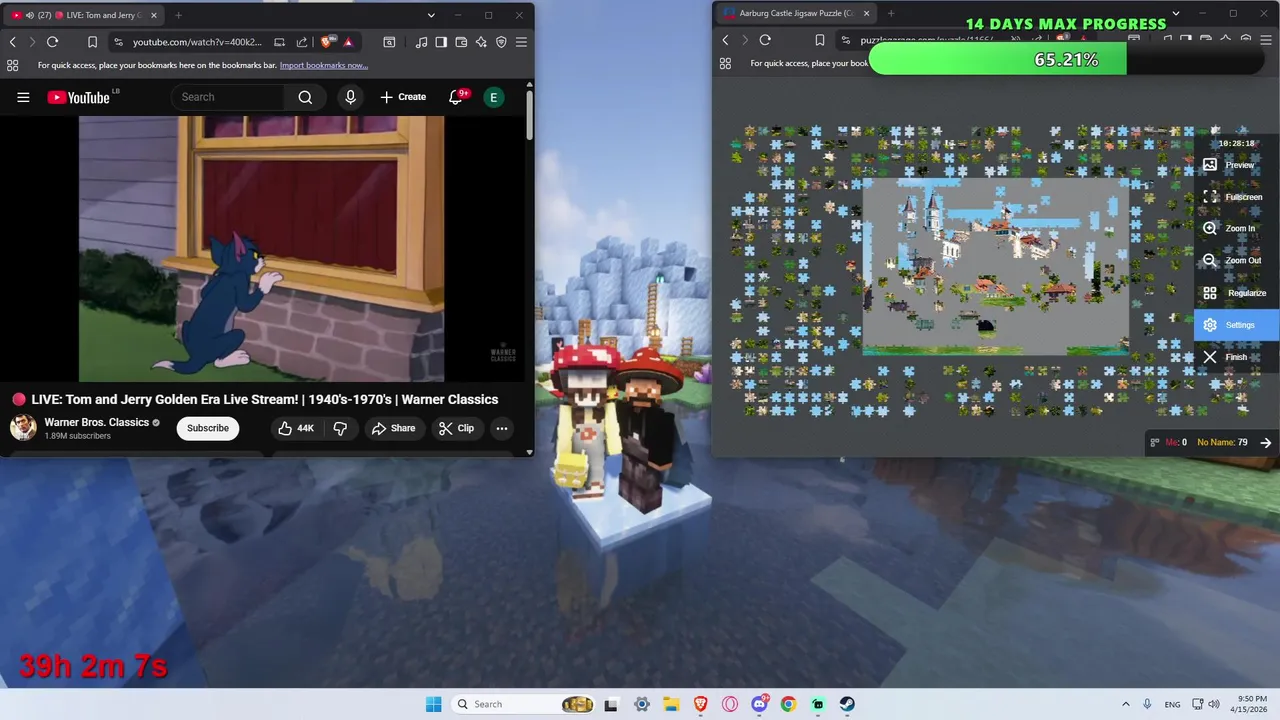Show hidden system tray icons
Screen dimensions: 1280x720
click(x=1125, y=704)
